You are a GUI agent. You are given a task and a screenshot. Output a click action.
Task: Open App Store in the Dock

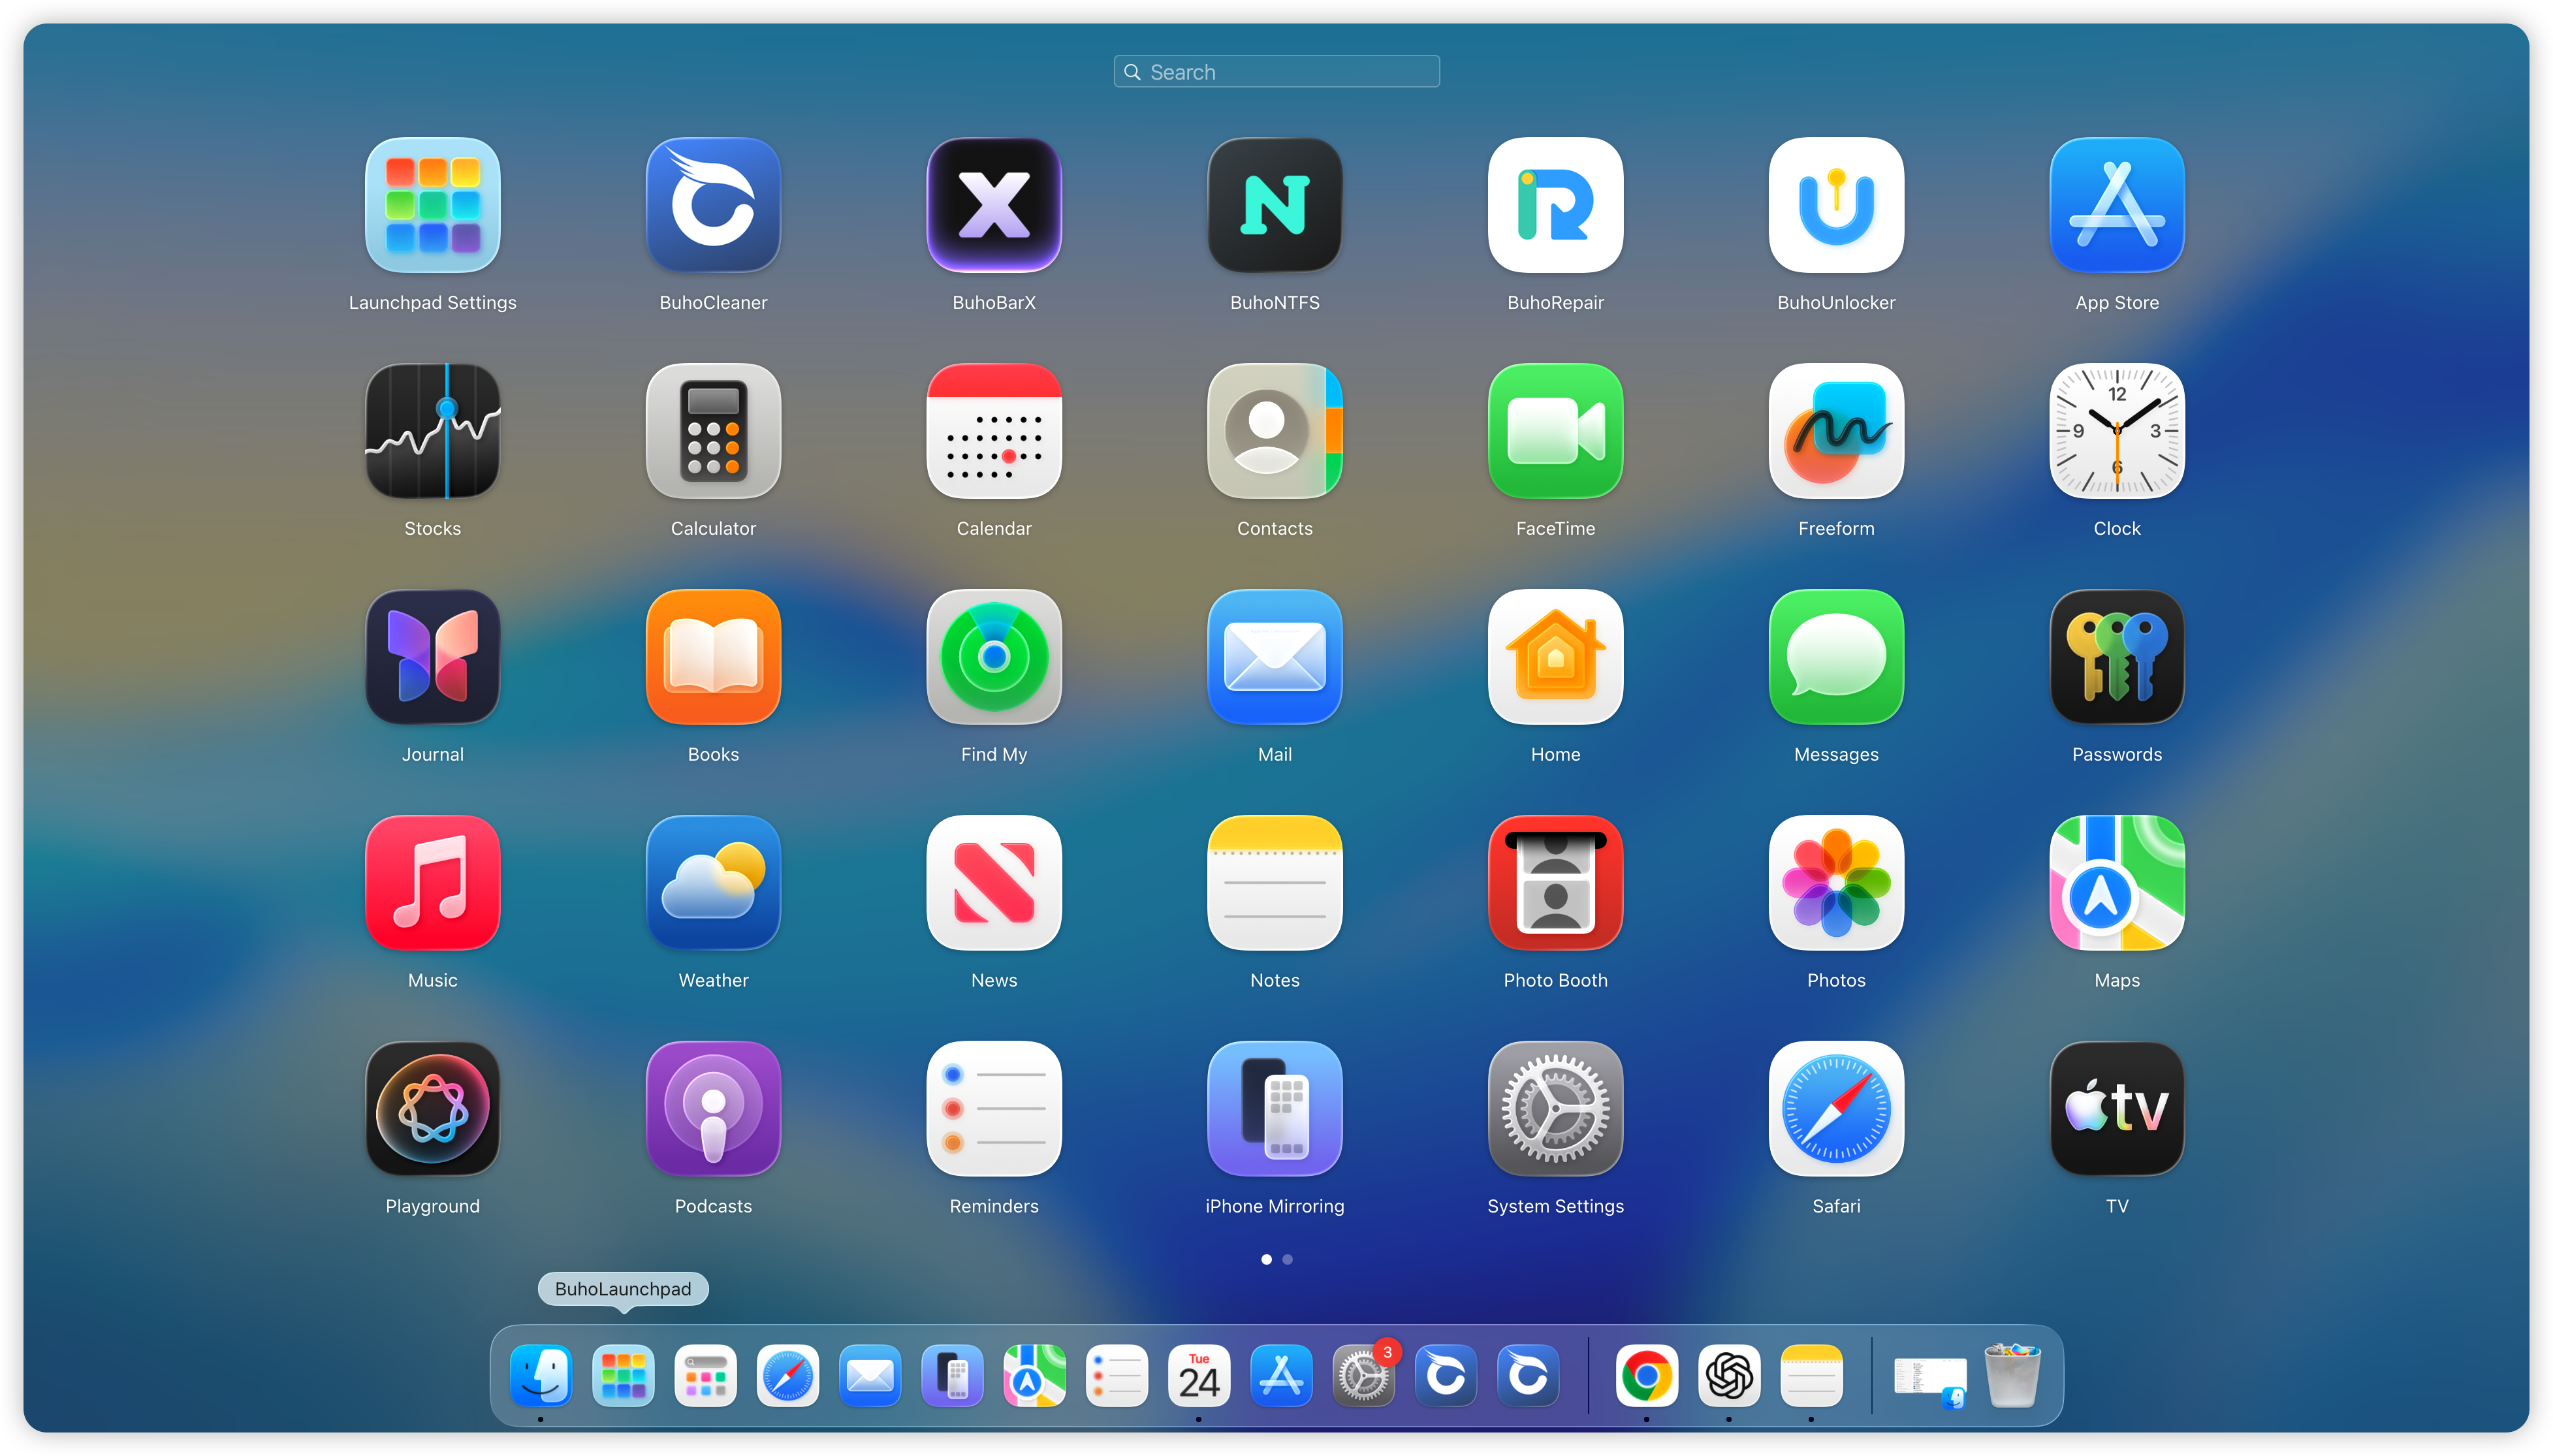coord(1281,1377)
